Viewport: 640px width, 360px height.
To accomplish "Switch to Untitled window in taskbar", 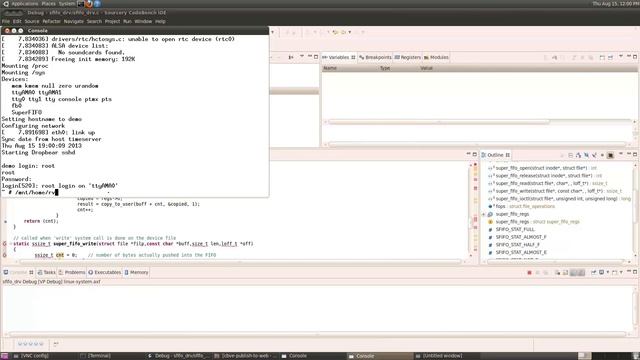I will (440, 356).
